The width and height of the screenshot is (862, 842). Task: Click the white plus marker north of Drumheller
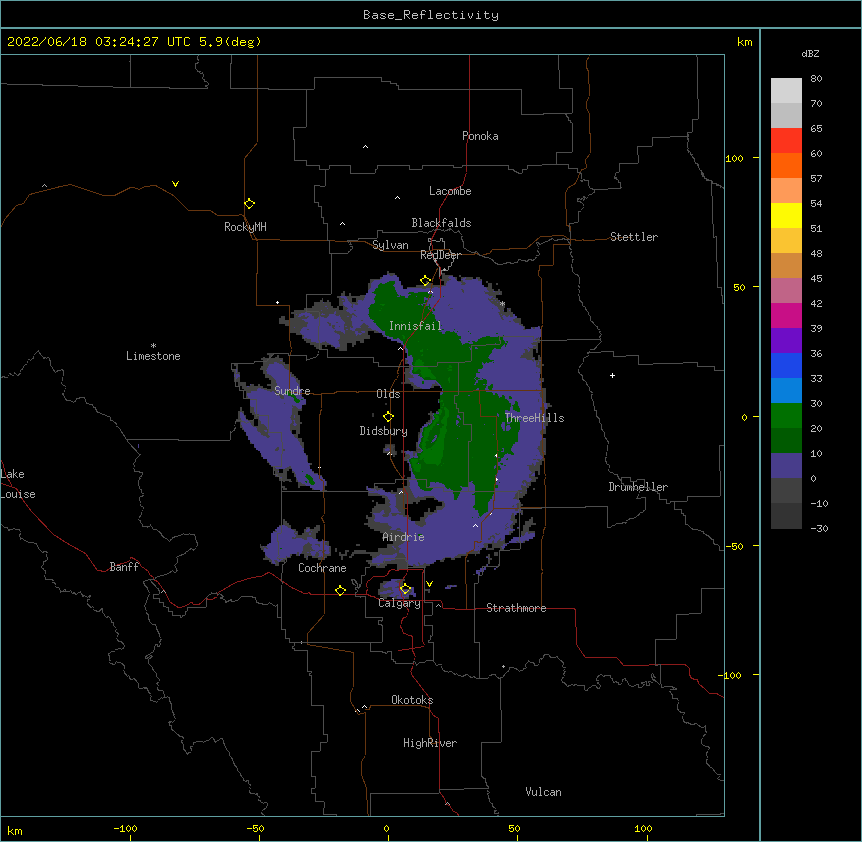click(x=612, y=375)
